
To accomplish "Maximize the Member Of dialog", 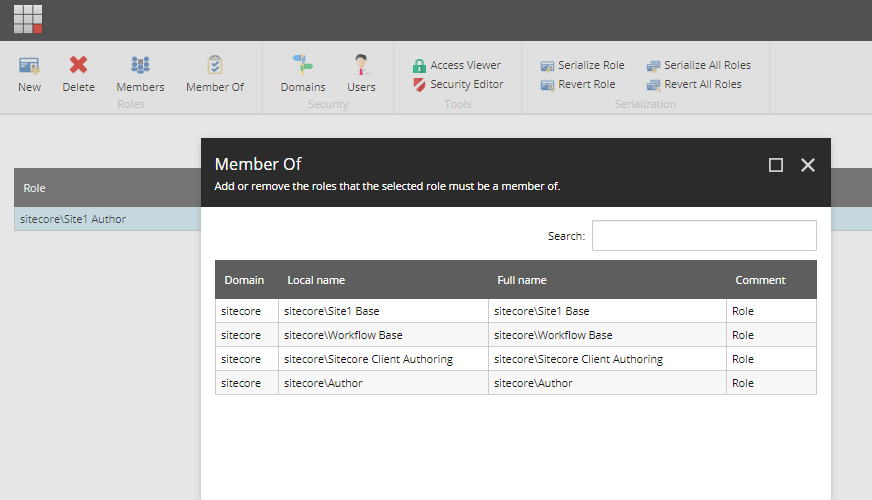I will [776, 165].
